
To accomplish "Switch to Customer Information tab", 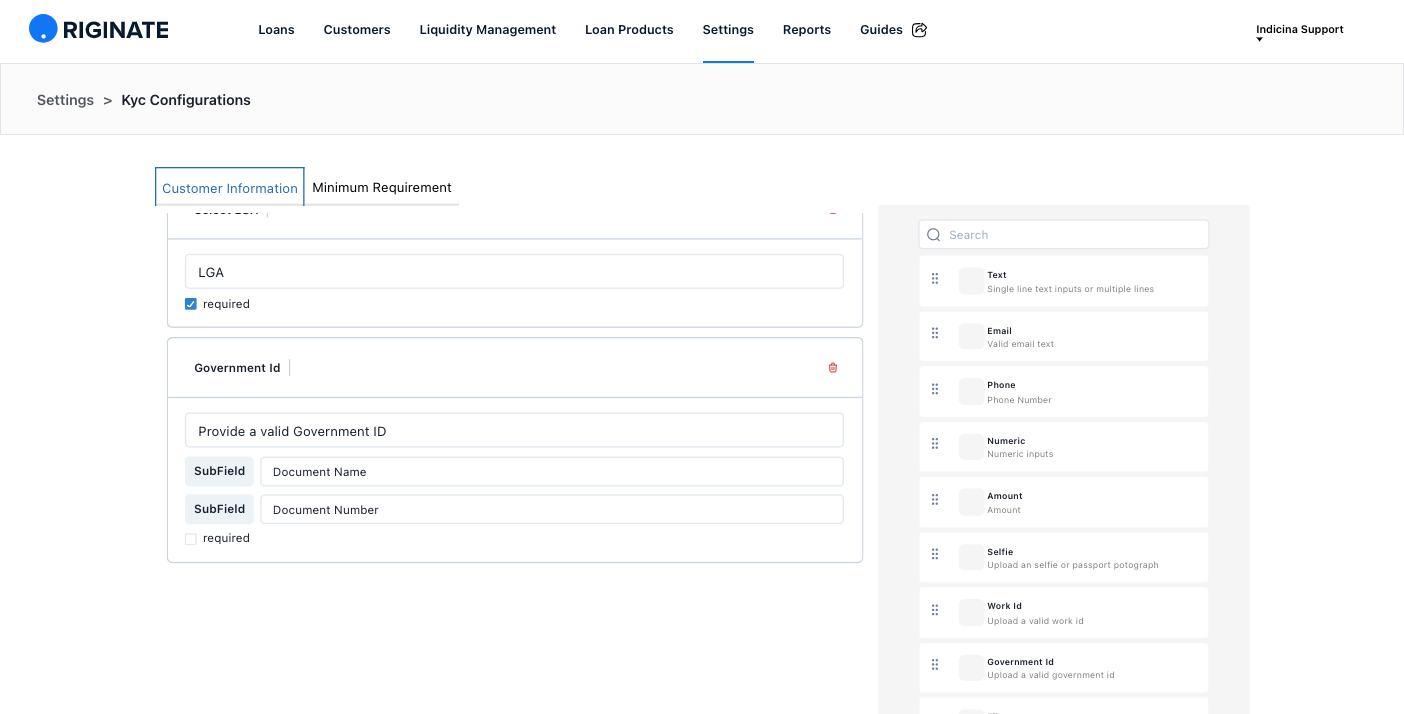I will [x=230, y=187].
